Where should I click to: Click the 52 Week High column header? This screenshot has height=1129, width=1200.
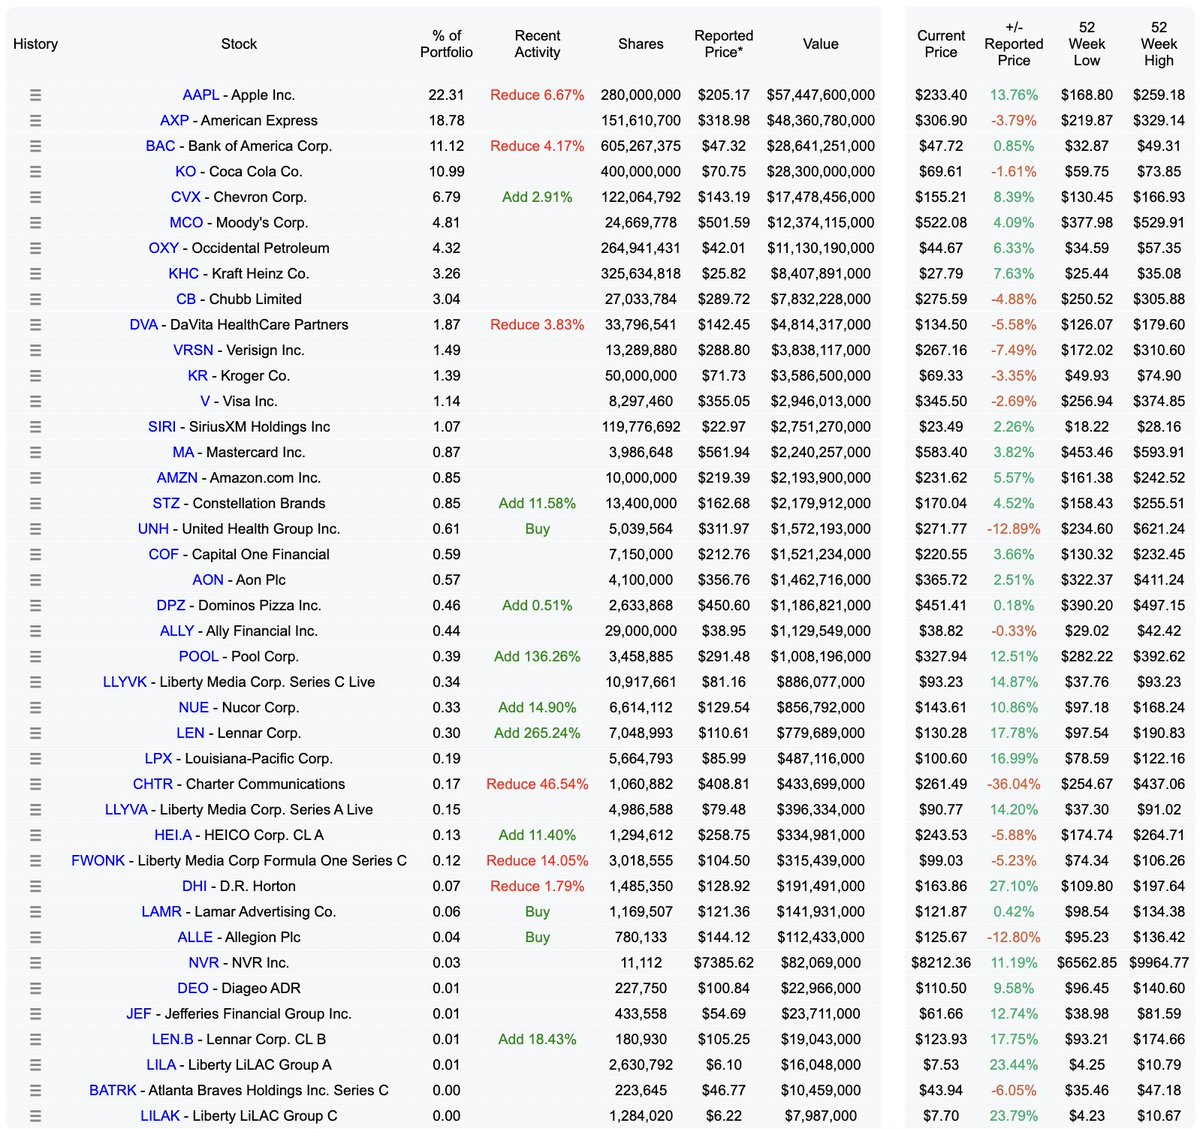[1157, 43]
